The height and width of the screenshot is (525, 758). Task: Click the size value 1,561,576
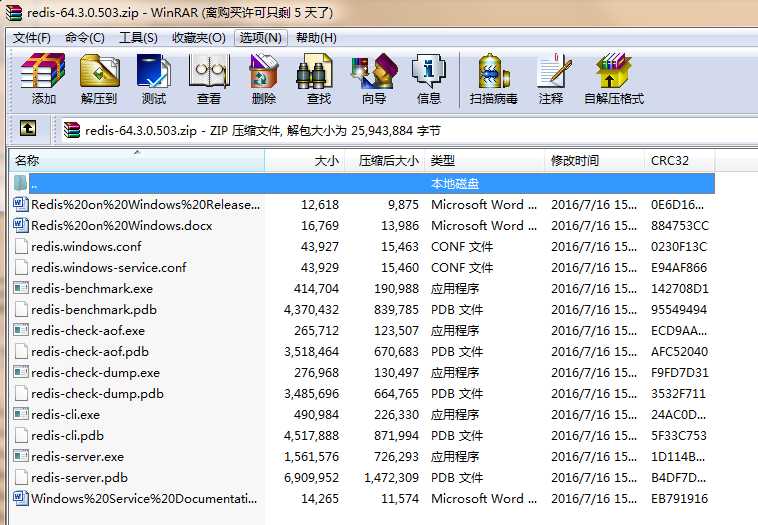click(x=311, y=456)
